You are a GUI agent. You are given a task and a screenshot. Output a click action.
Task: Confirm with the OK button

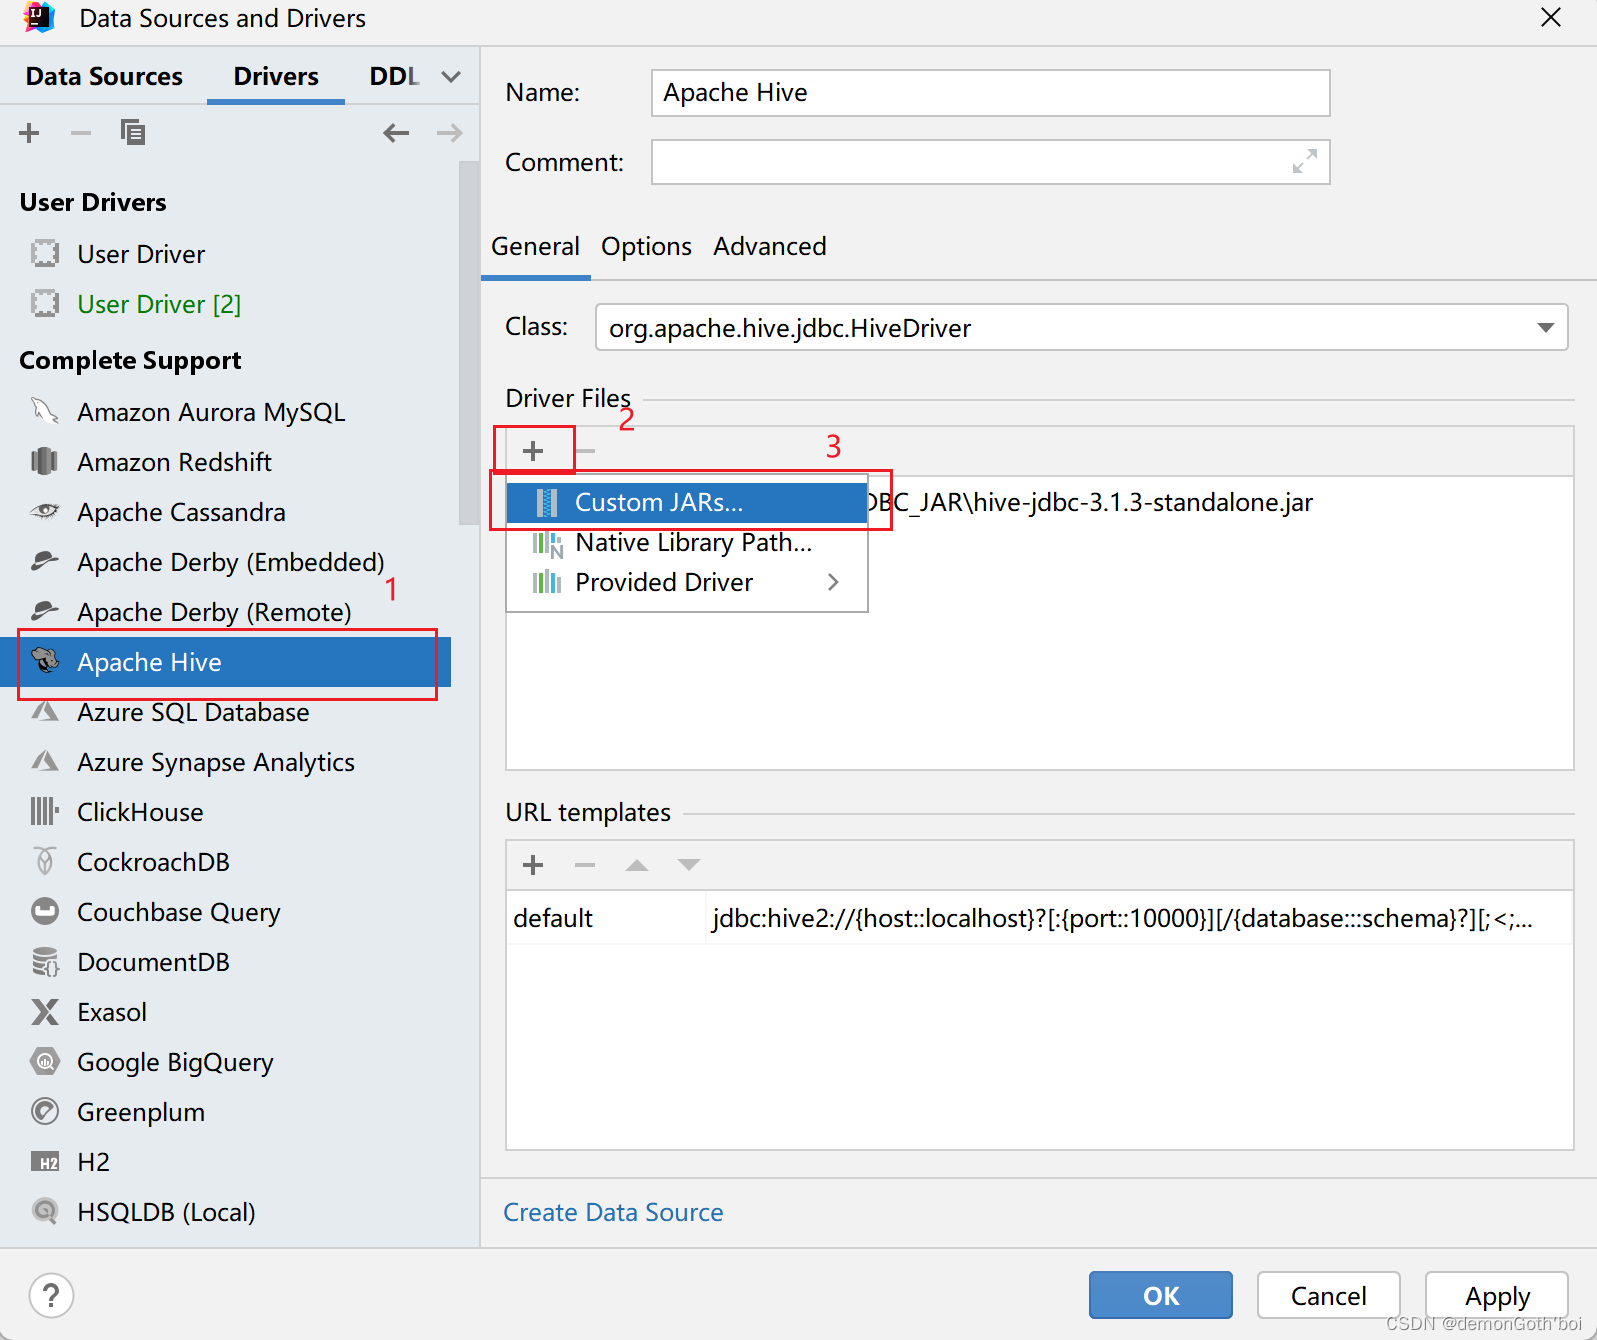(1160, 1296)
